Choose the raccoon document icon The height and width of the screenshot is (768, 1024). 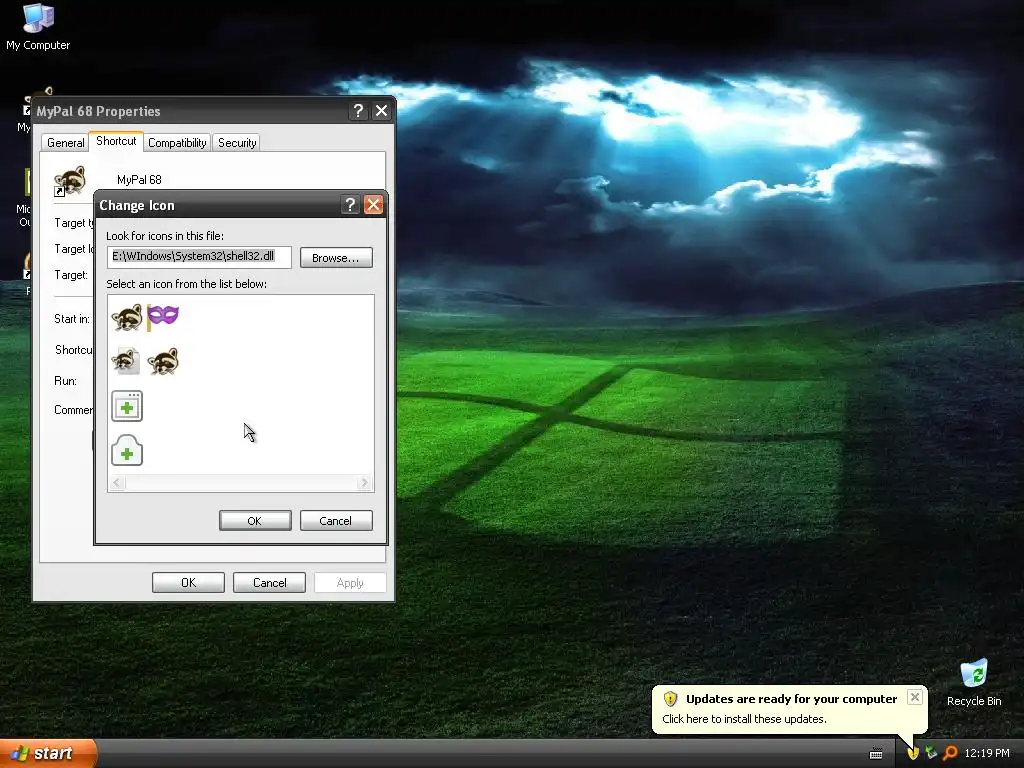point(126,361)
